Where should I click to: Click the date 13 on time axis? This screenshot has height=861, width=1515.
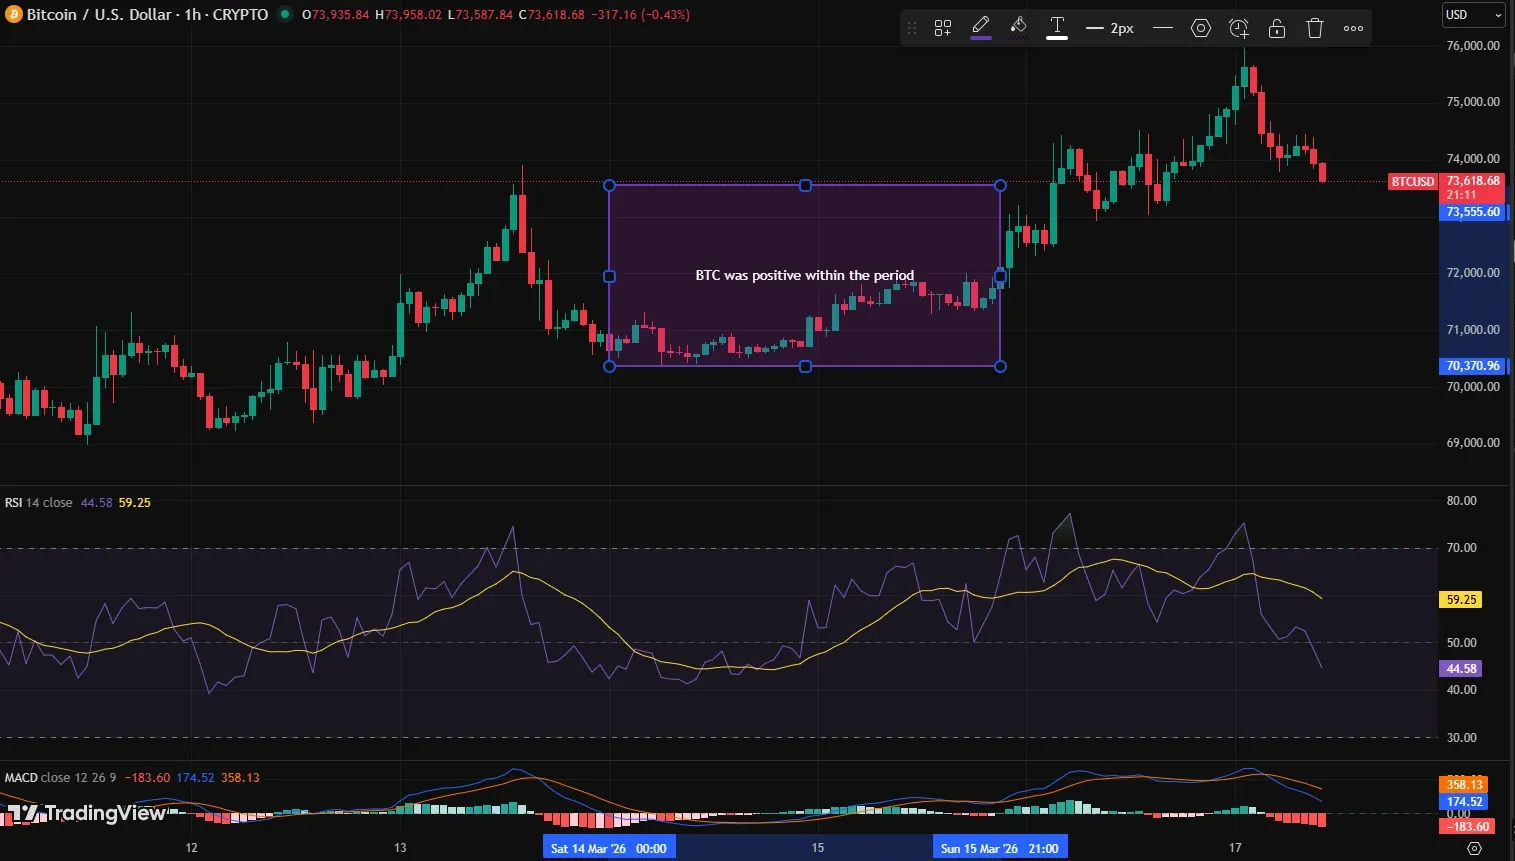(x=400, y=848)
